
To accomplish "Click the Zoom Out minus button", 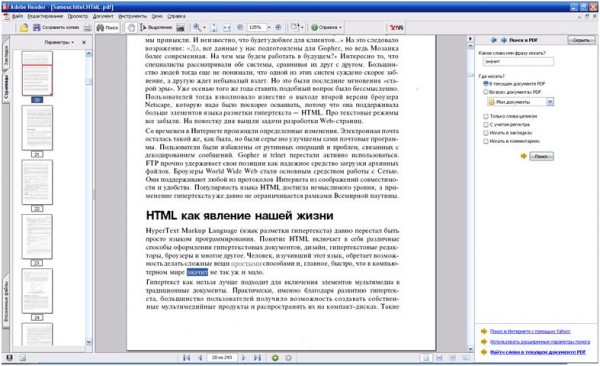I will (240, 28).
